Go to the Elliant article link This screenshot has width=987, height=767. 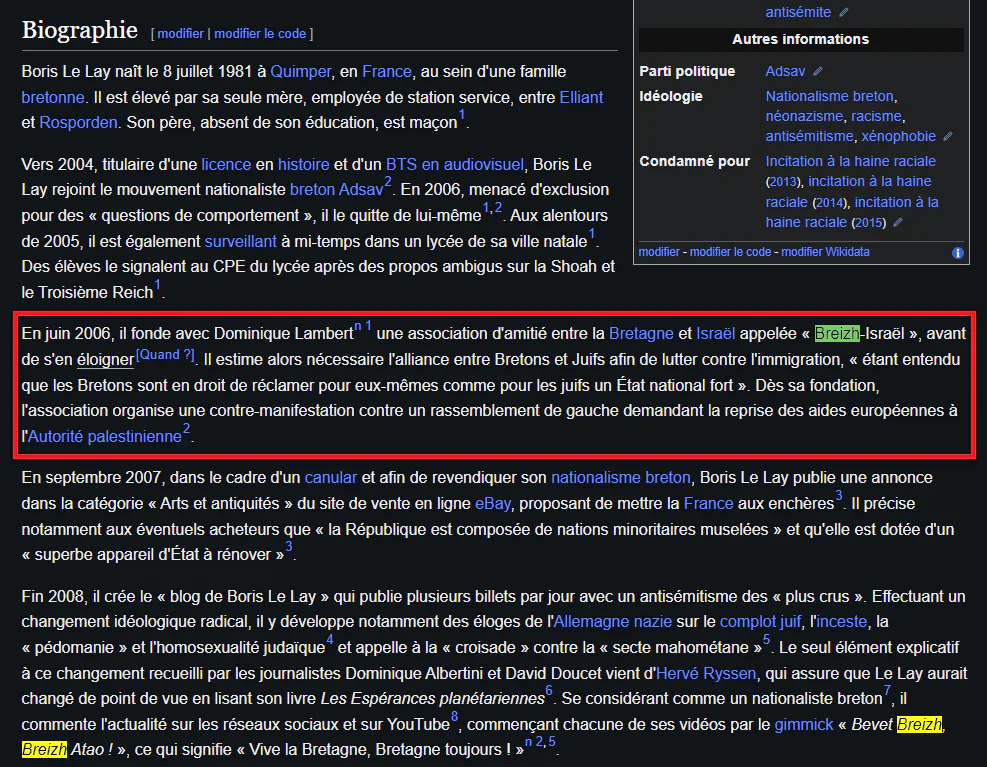581,97
